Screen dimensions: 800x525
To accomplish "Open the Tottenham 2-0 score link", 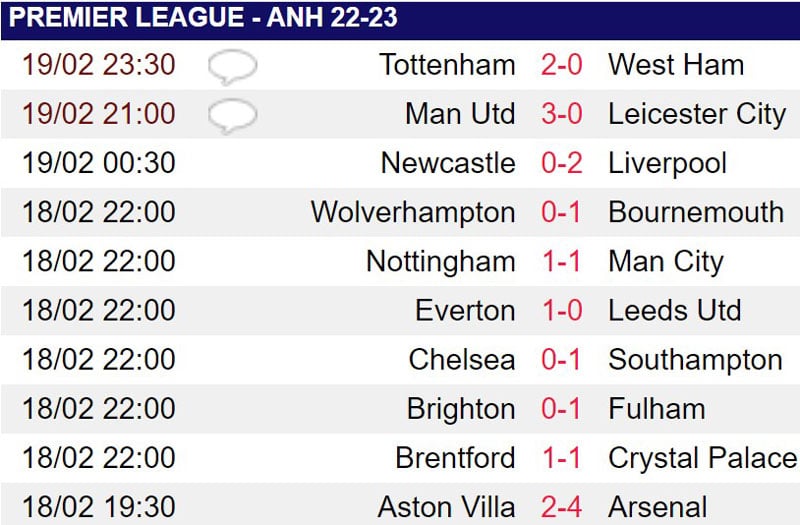I will [x=562, y=65].
